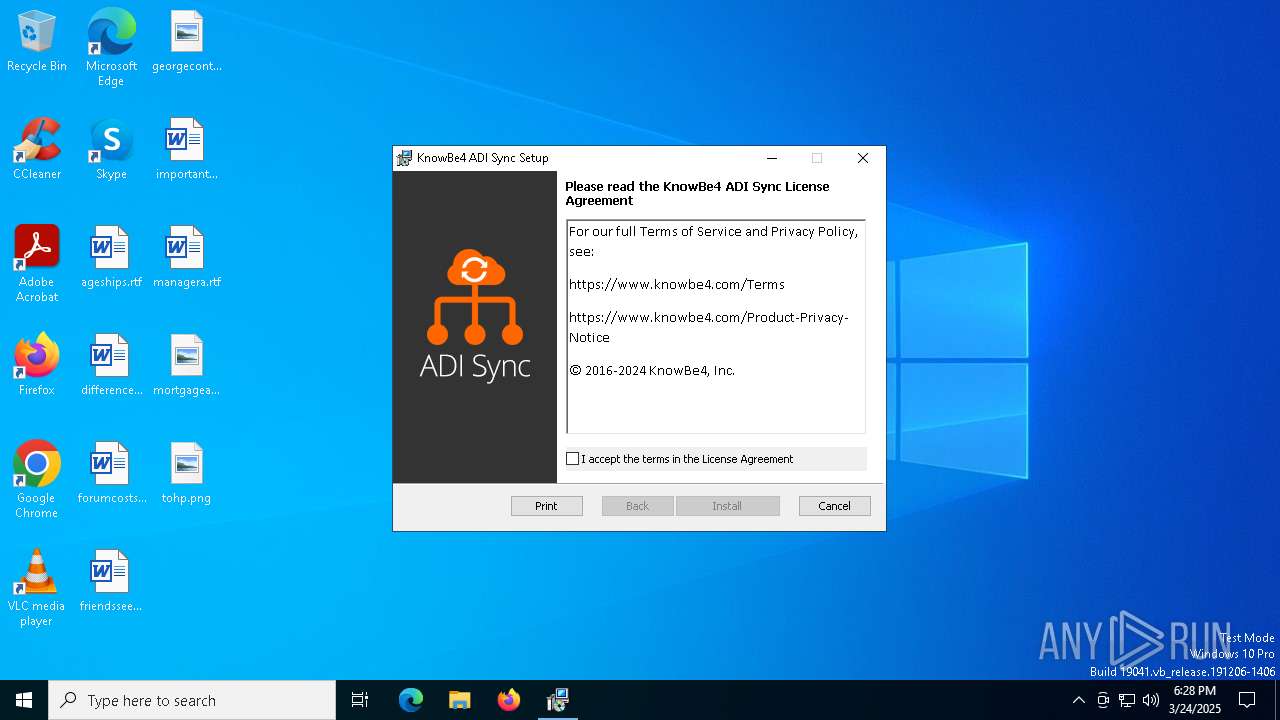The image size is (1280, 720).
Task: Click the taskbar search box
Action: coord(192,700)
